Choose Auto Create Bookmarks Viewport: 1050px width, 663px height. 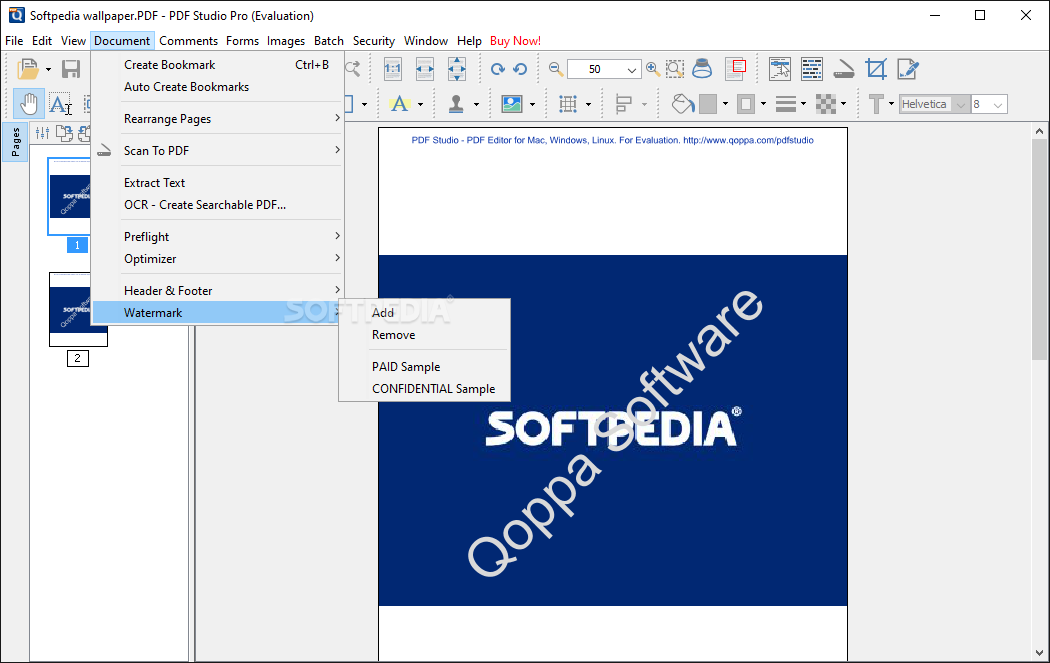tap(218, 87)
